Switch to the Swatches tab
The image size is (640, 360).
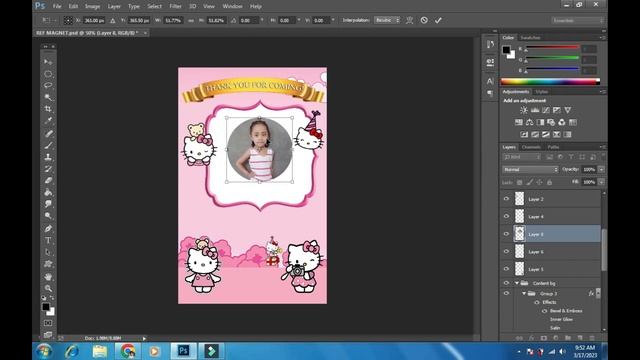[530, 38]
